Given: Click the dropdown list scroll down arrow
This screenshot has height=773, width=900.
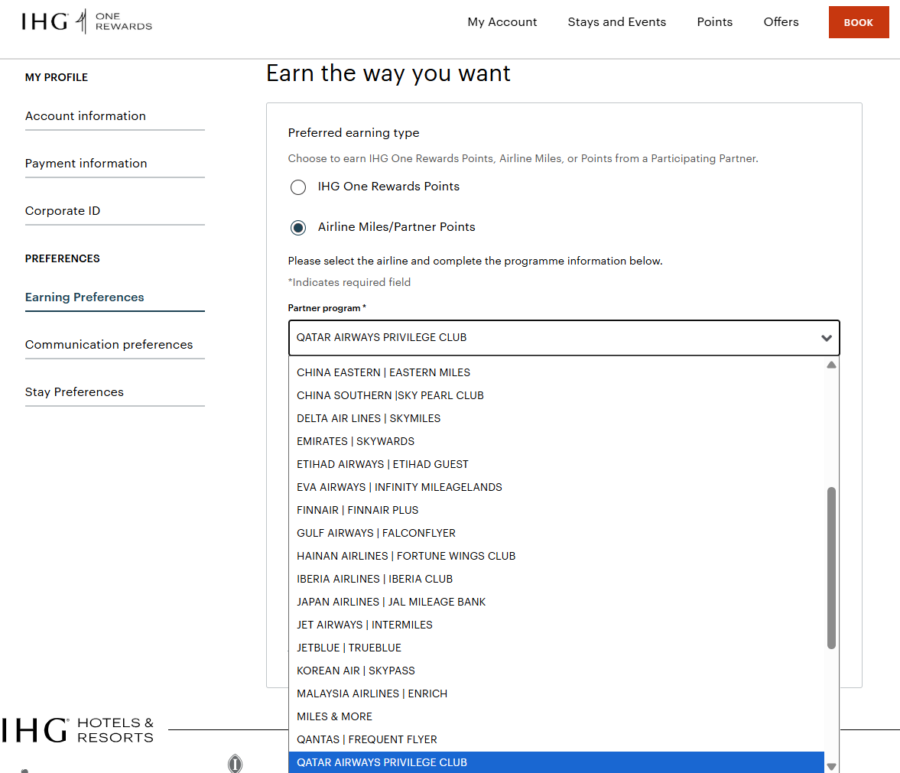Looking at the screenshot, I should [831, 766].
